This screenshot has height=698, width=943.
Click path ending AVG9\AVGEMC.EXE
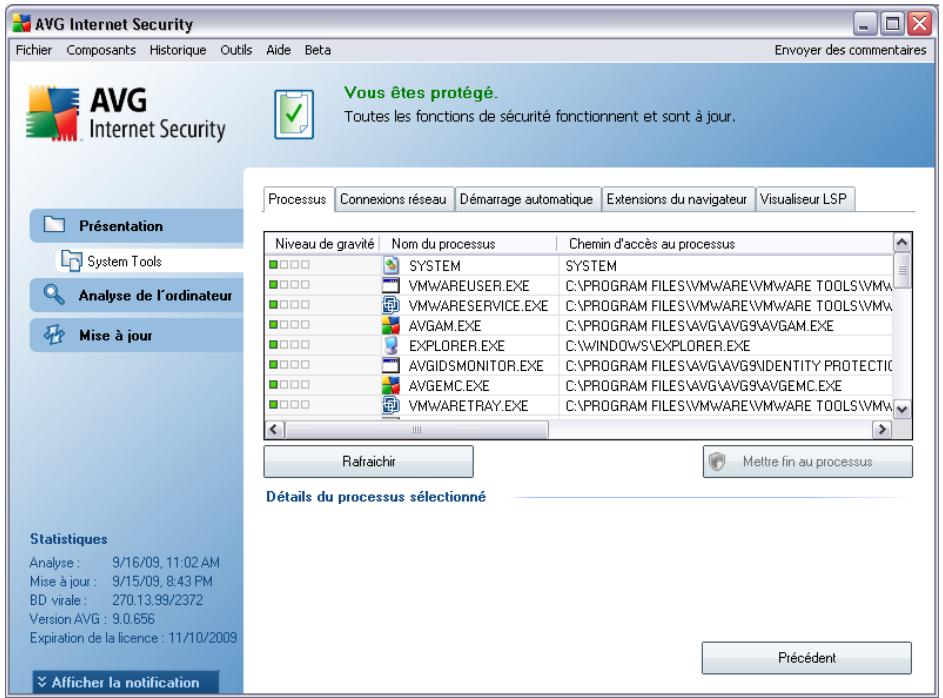pyautogui.click(x=704, y=385)
